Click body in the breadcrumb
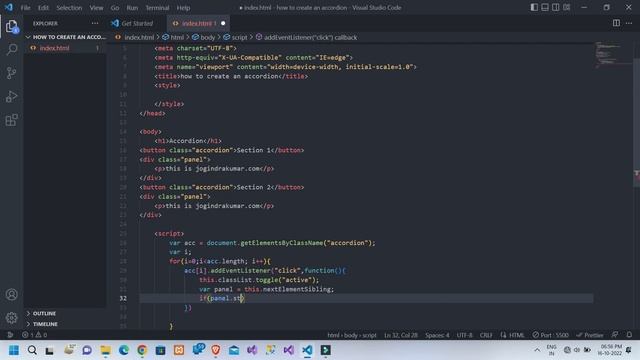The width and height of the screenshot is (640, 360). click(207, 38)
